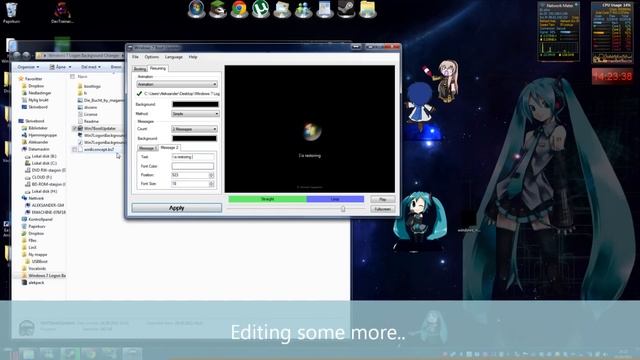Select the Message 2 tab
The width and height of the screenshot is (640, 360).
169,147
